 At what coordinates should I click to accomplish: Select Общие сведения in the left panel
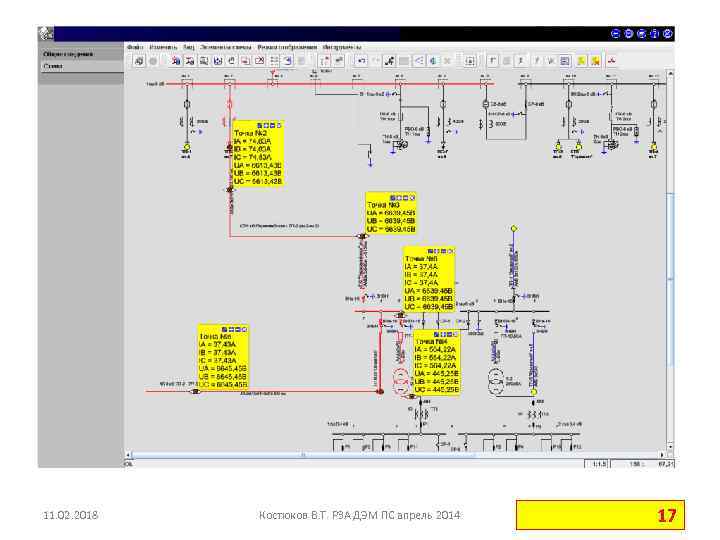[68, 54]
